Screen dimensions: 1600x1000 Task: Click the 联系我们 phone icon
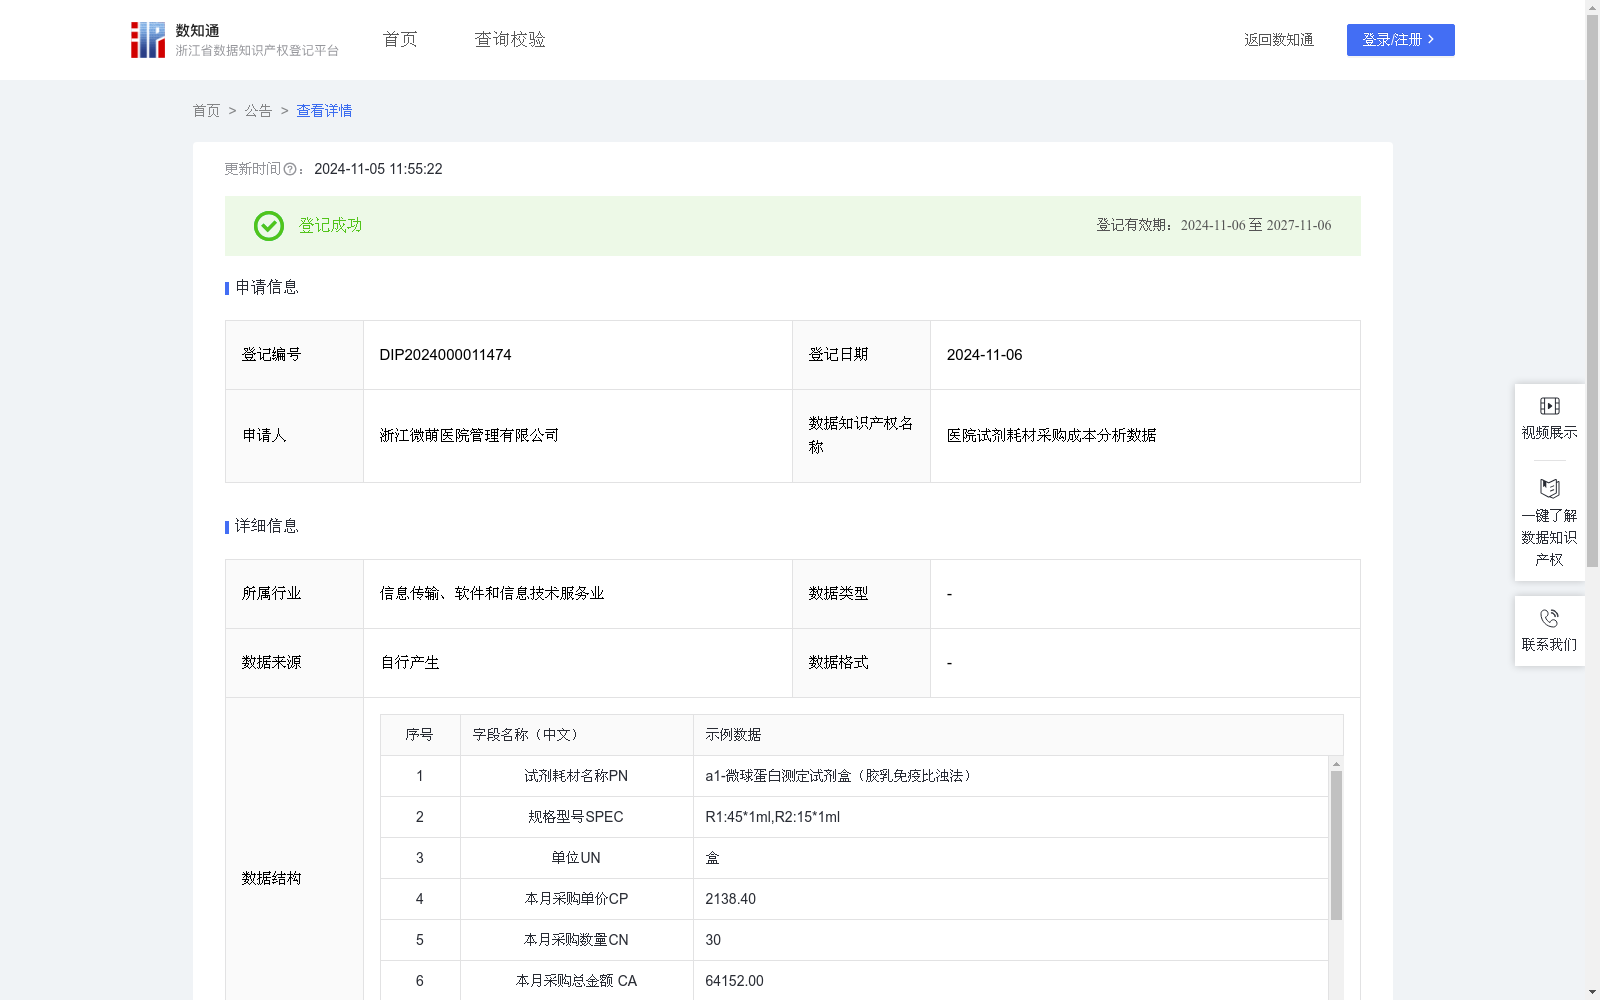[1549, 618]
